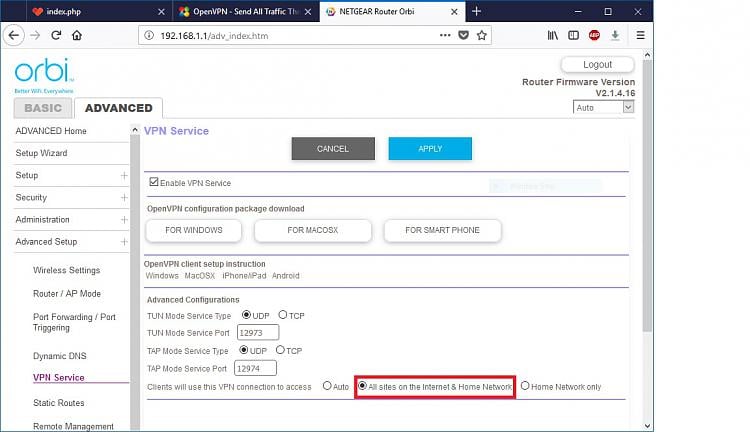Show site information for 192.168.1.1
750x432 pixels.
pos(149,35)
